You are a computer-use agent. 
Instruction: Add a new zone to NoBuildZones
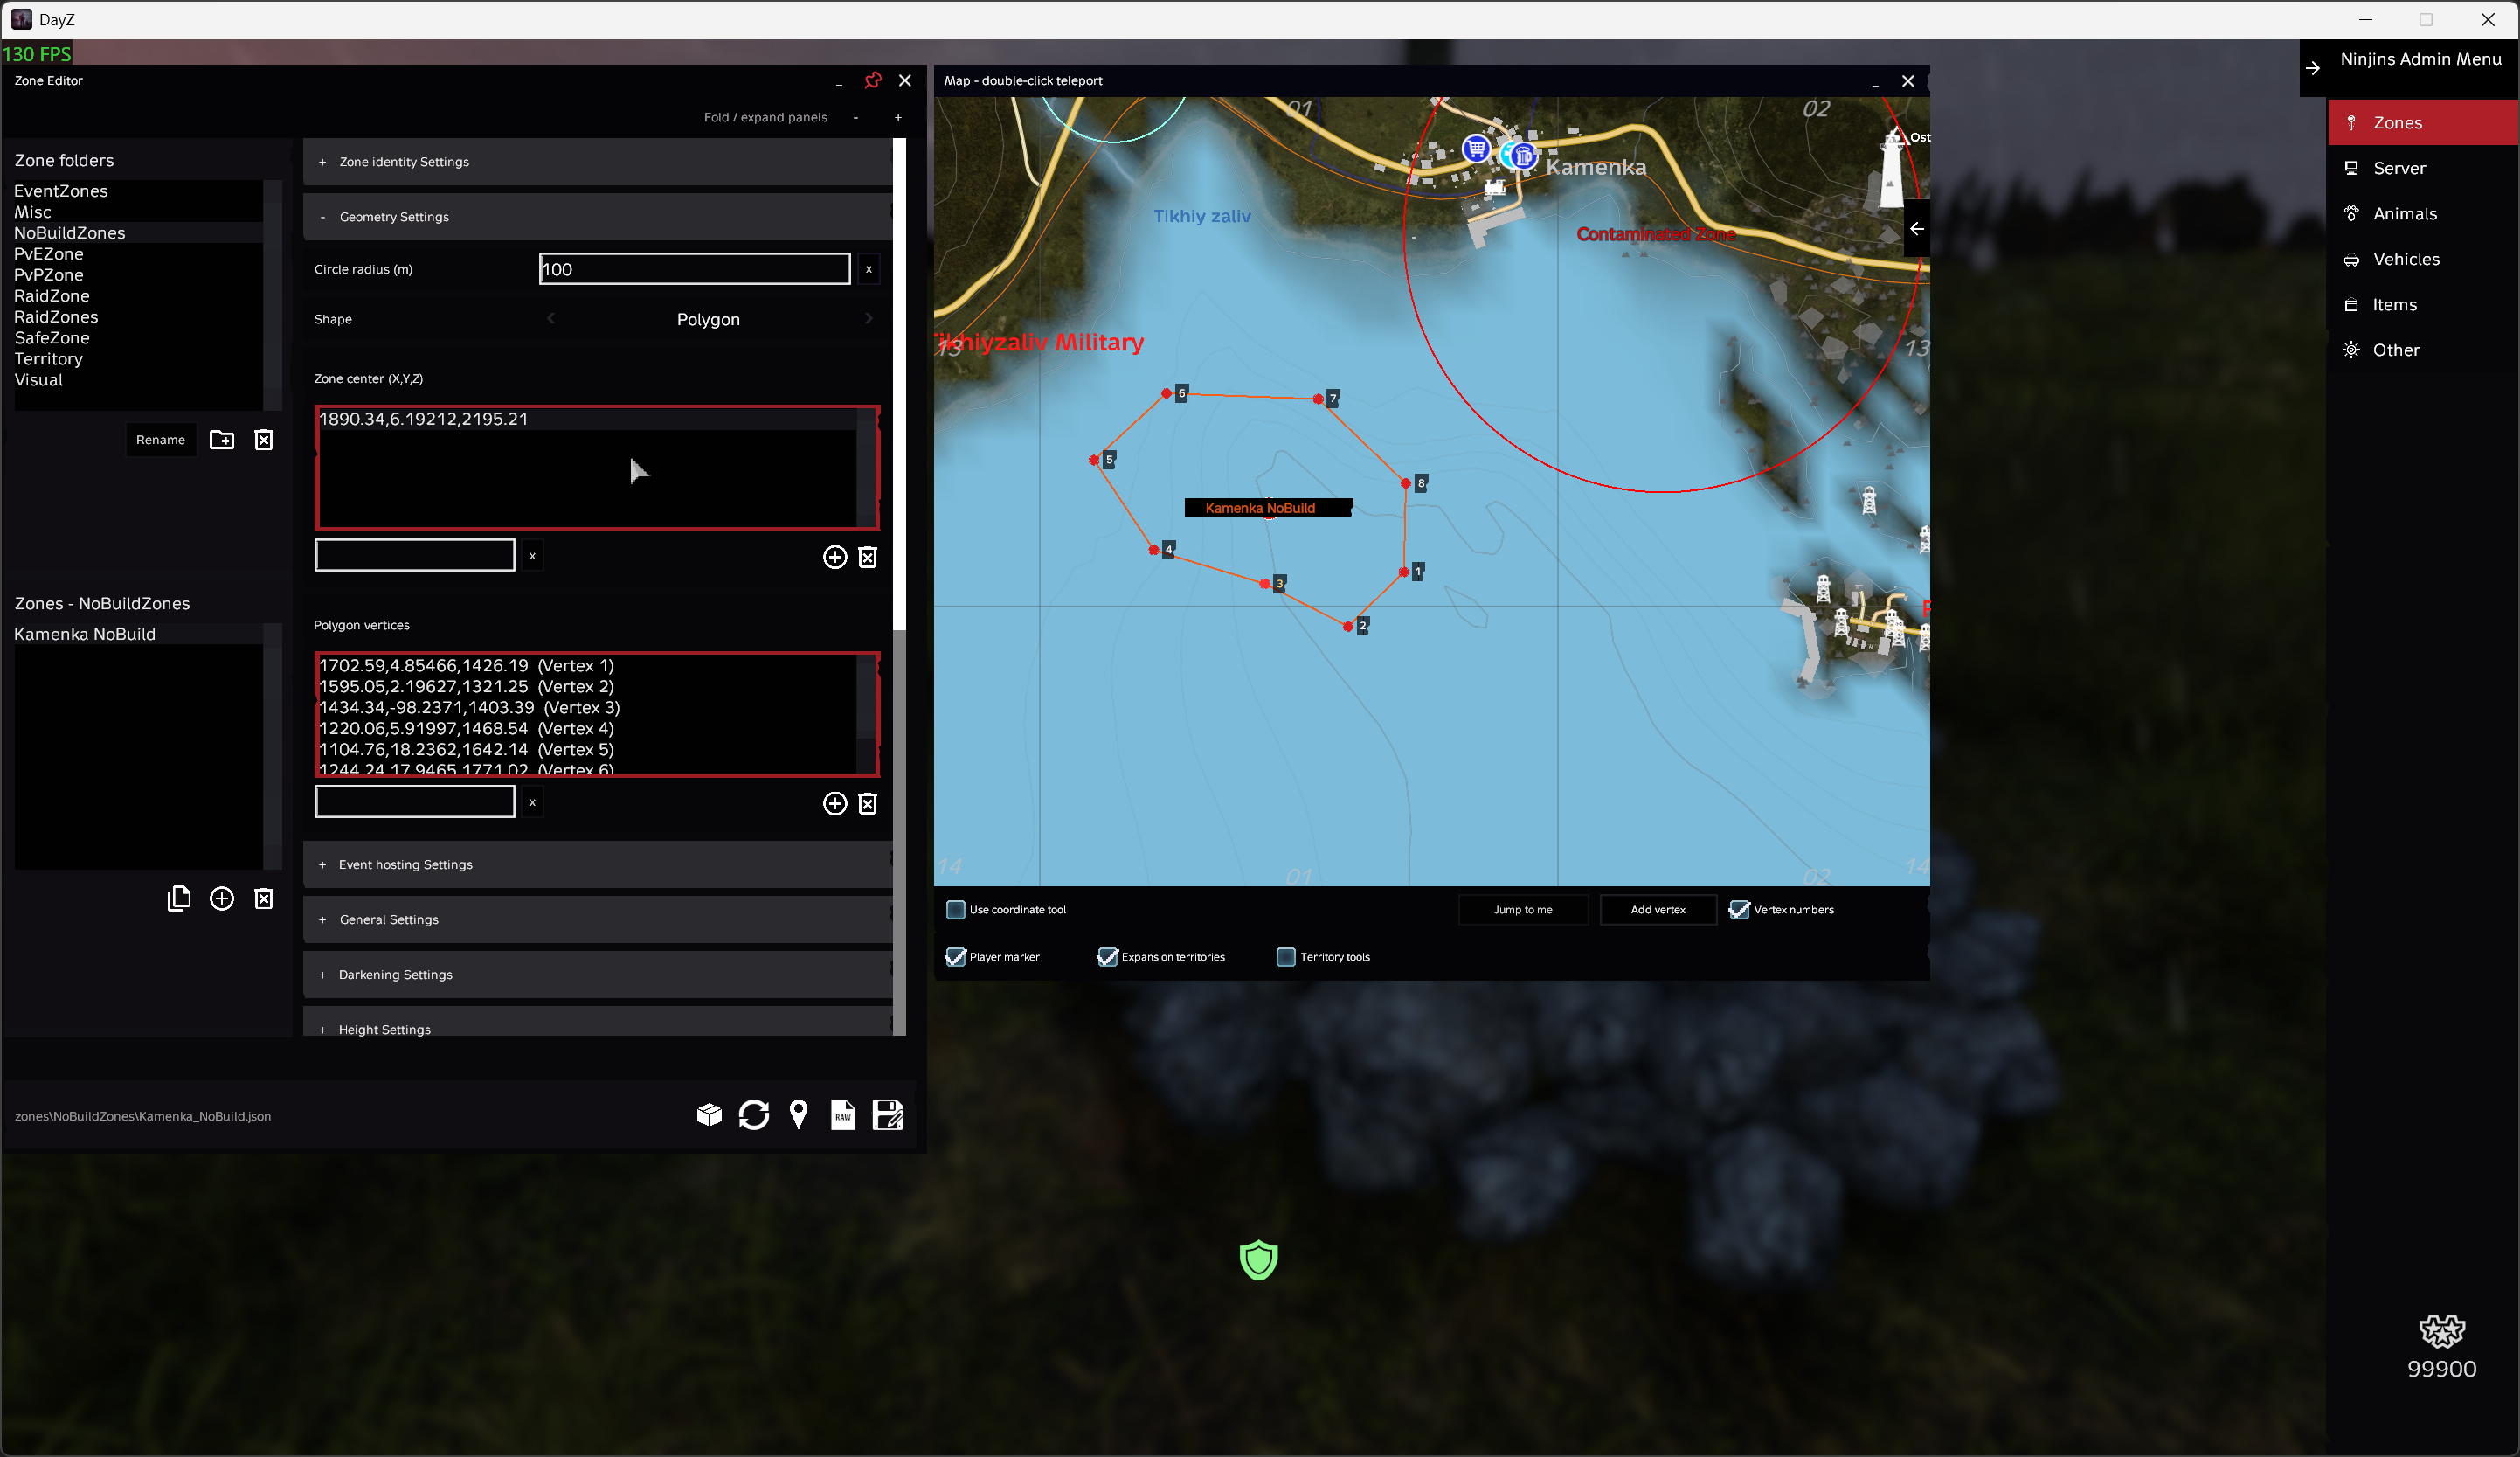pyautogui.click(x=222, y=899)
